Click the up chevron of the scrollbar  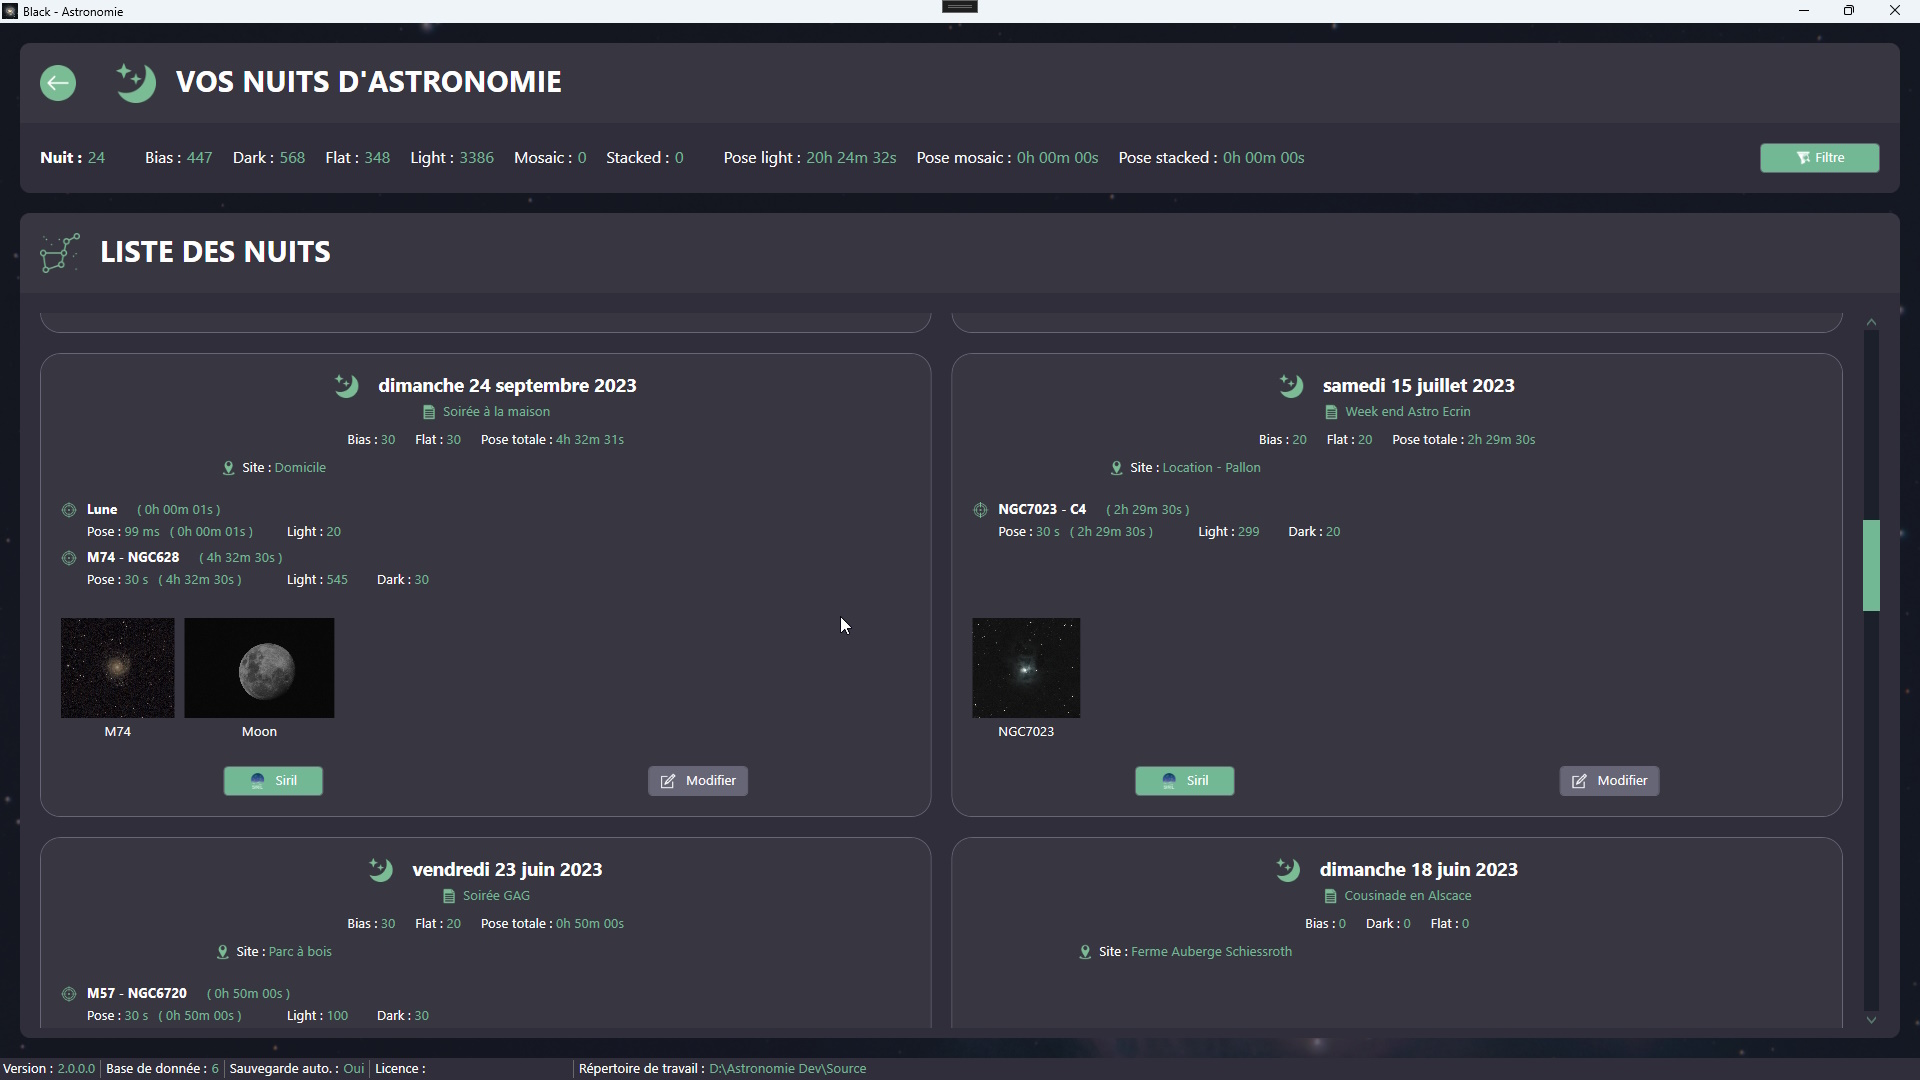[1872, 322]
